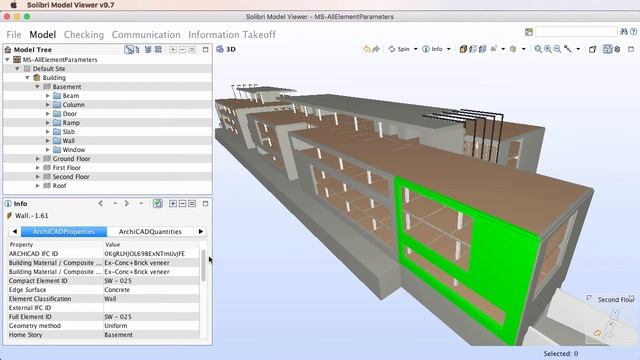The width and height of the screenshot is (640, 360).
Task: Open the Spin tool dropdown arrow
Action: coord(416,49)
